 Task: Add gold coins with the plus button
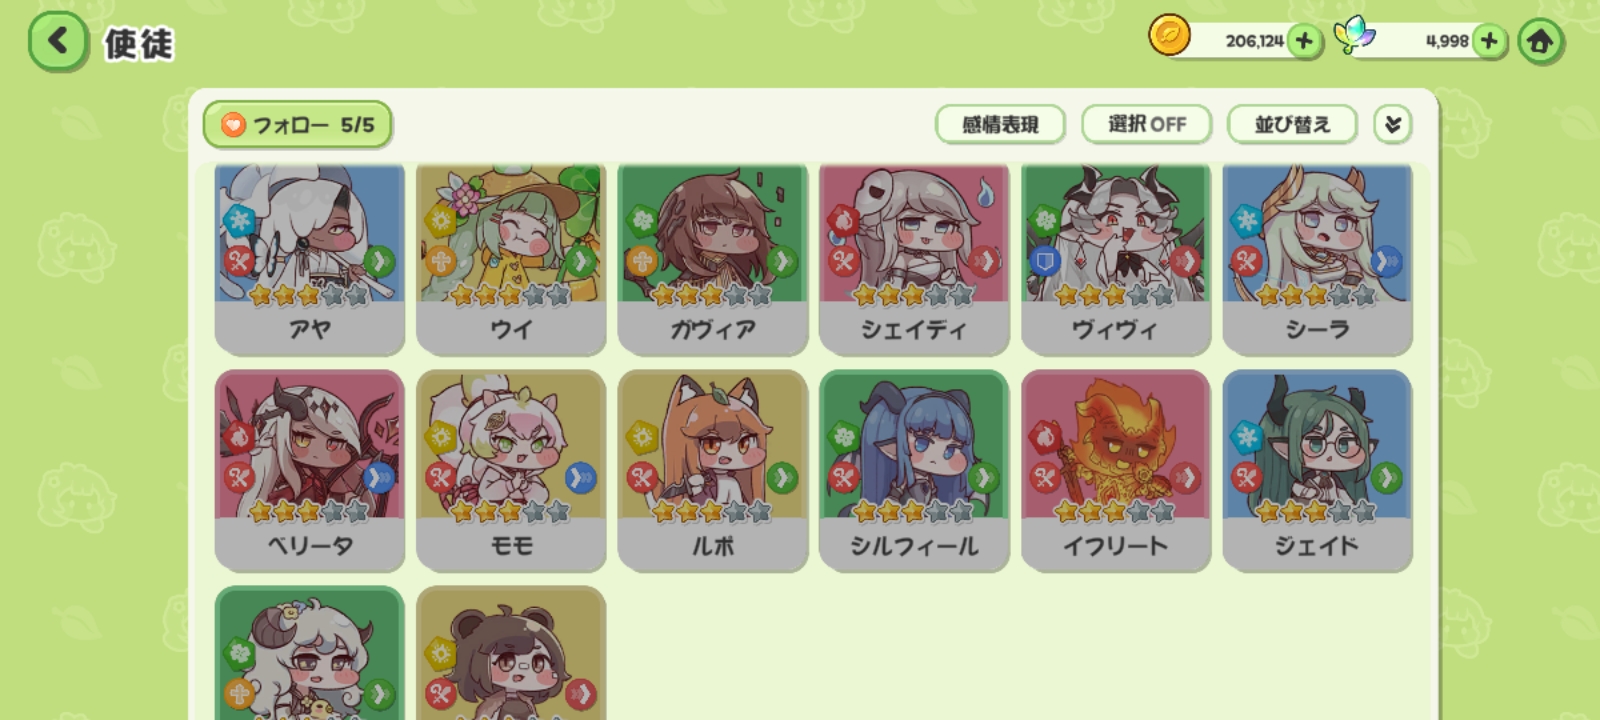pyautogui.click(x=1303, y=41)
